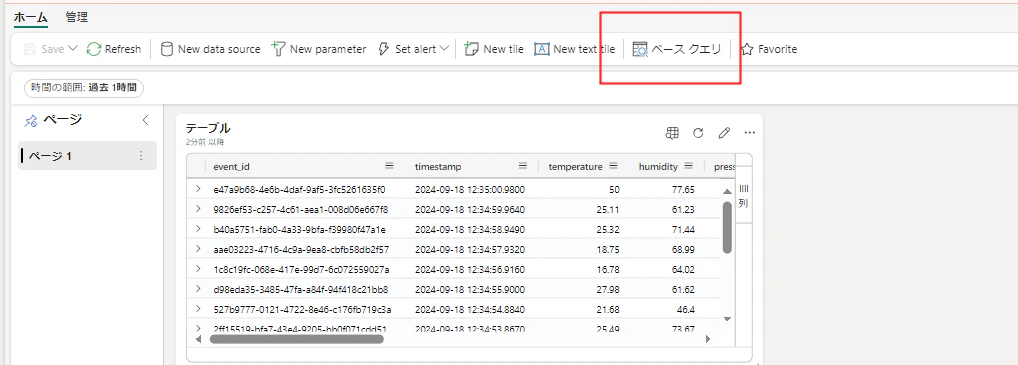1018x365 pixels.
Task: Open timestamp column menu icon
Action: pos(523,166)
